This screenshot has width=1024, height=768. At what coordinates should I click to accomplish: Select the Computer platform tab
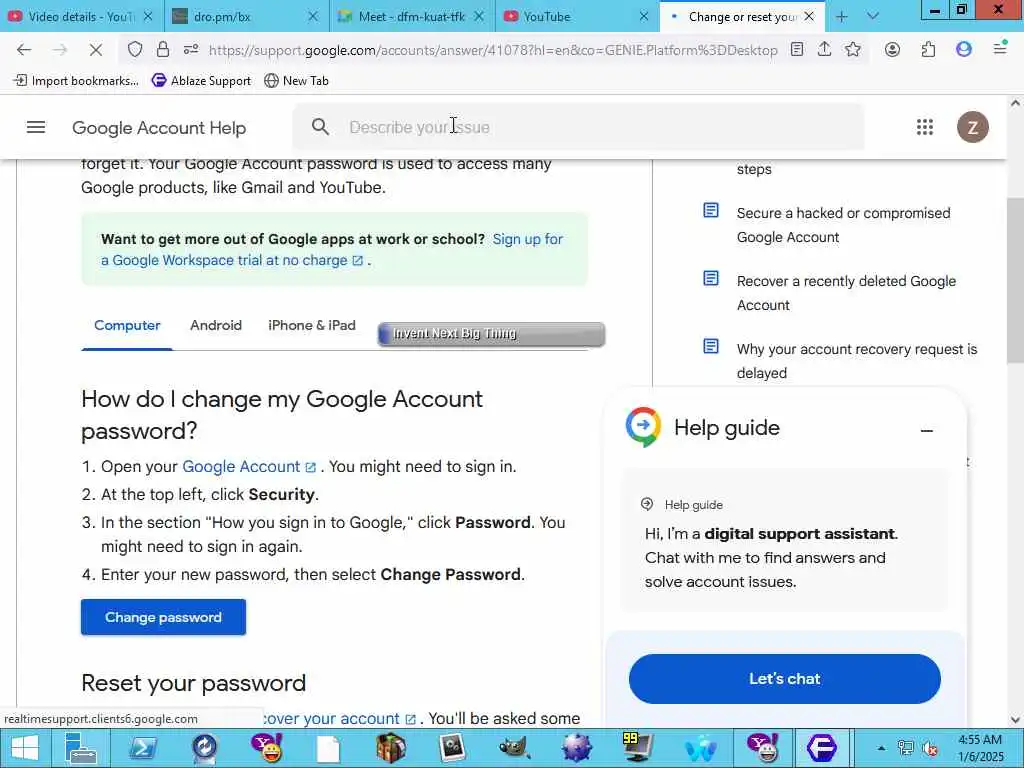127,325
